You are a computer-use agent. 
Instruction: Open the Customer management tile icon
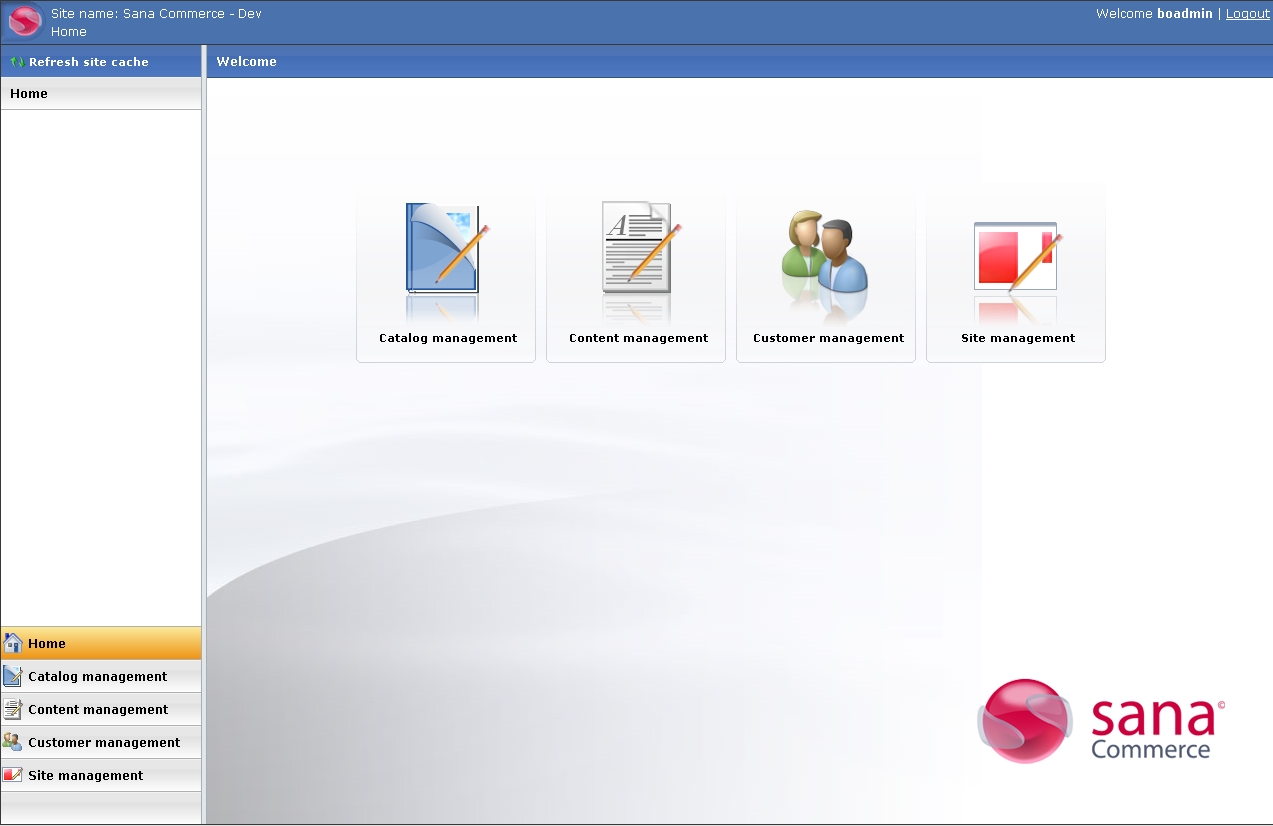825,251
